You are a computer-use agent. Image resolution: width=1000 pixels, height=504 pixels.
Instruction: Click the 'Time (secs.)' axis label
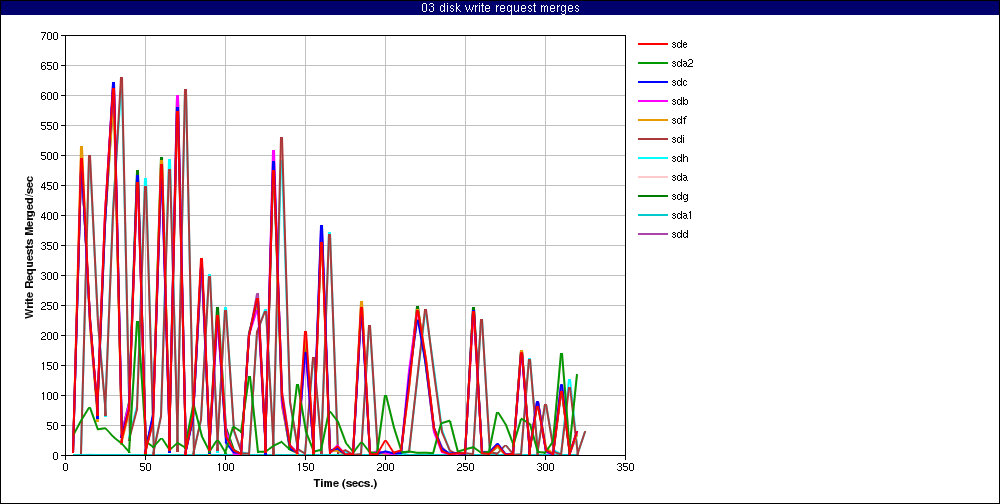pos(345,483)
